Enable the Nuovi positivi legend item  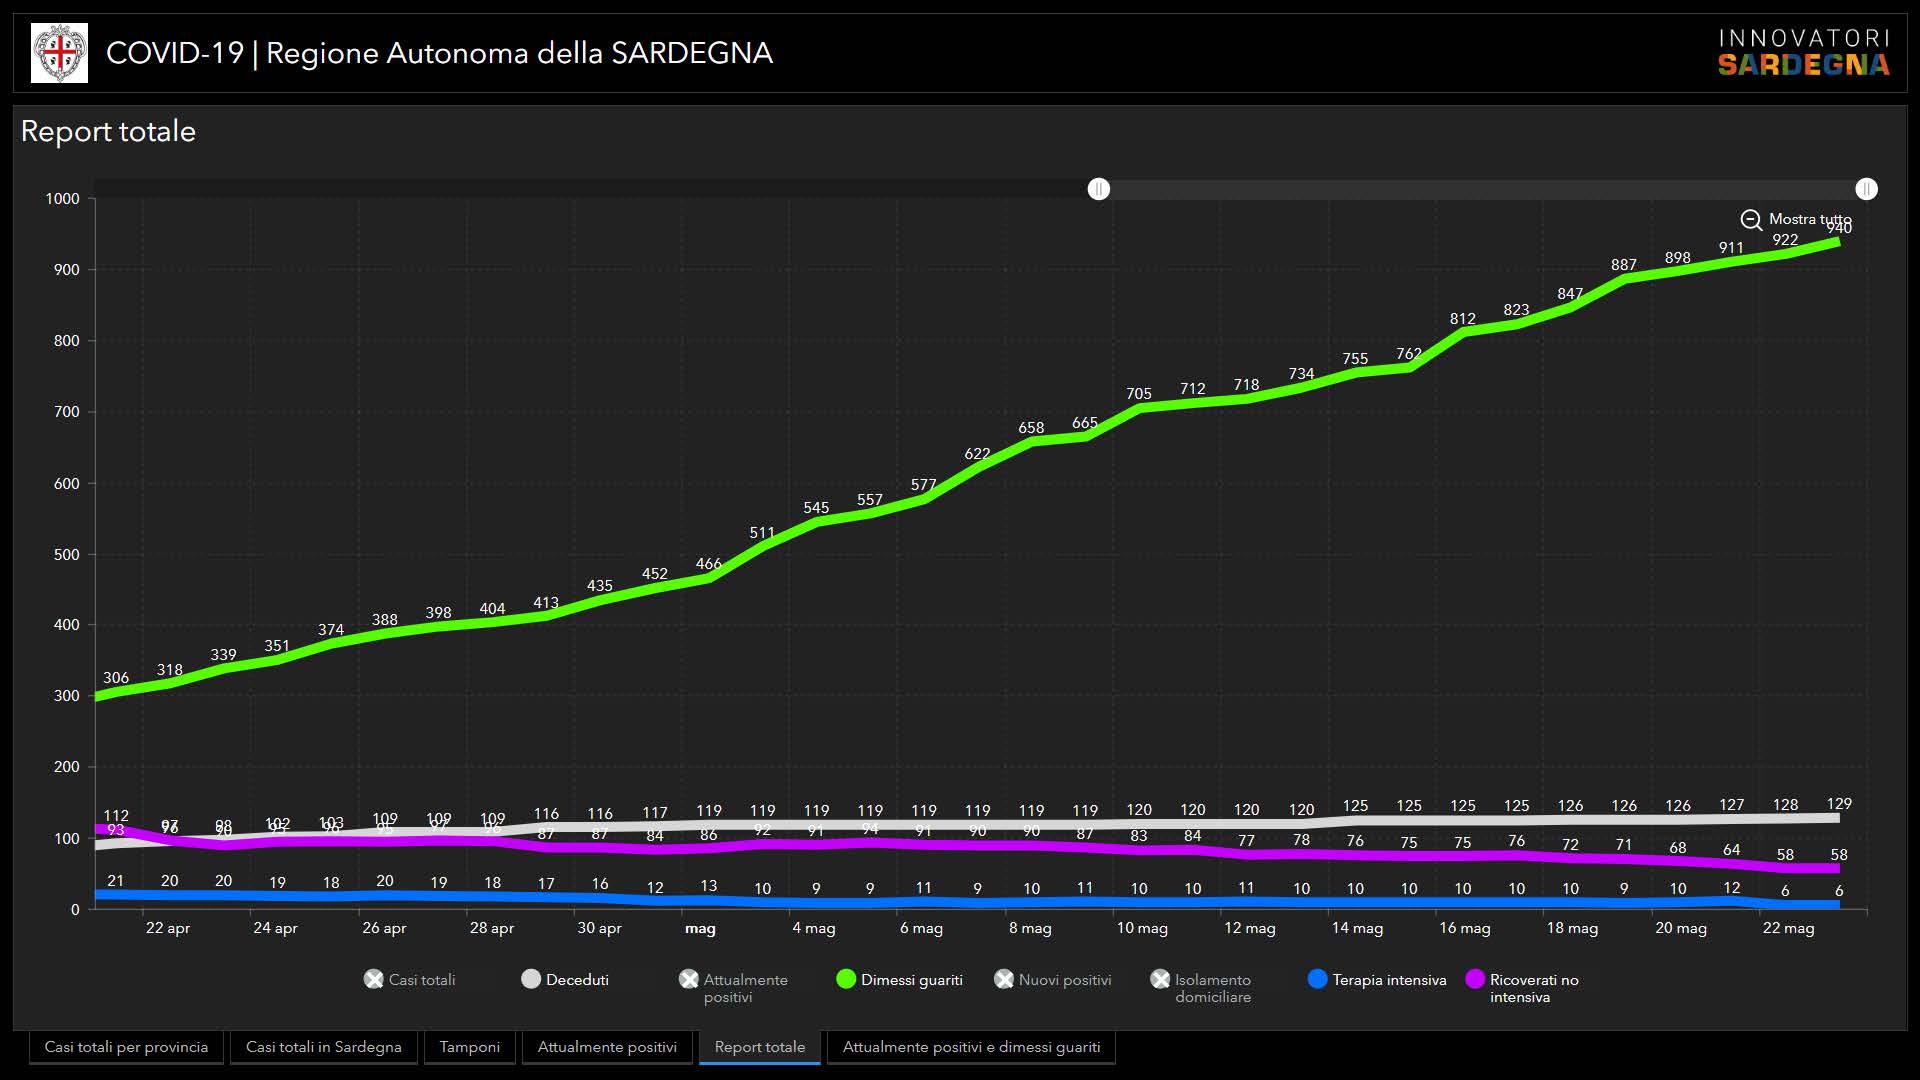[1004, 980]
